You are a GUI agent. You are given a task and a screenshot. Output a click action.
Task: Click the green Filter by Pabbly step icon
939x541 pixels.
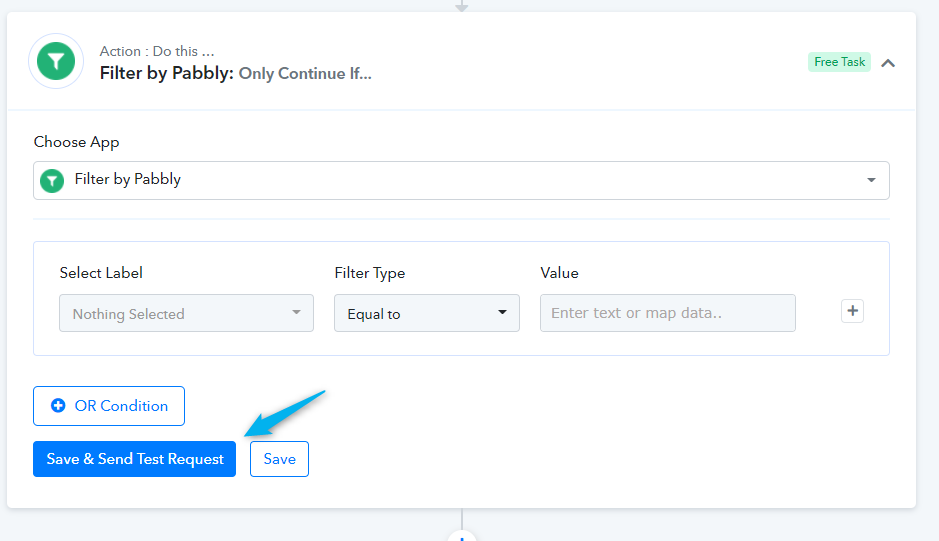[x=56, y=61]
